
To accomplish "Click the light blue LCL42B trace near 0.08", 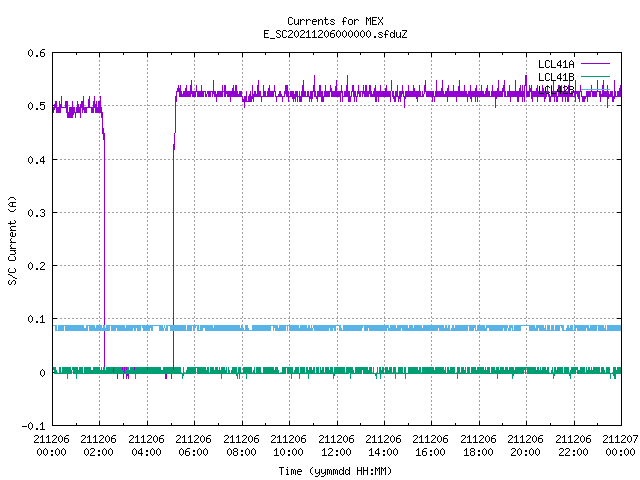I will (x=338, y=328).
